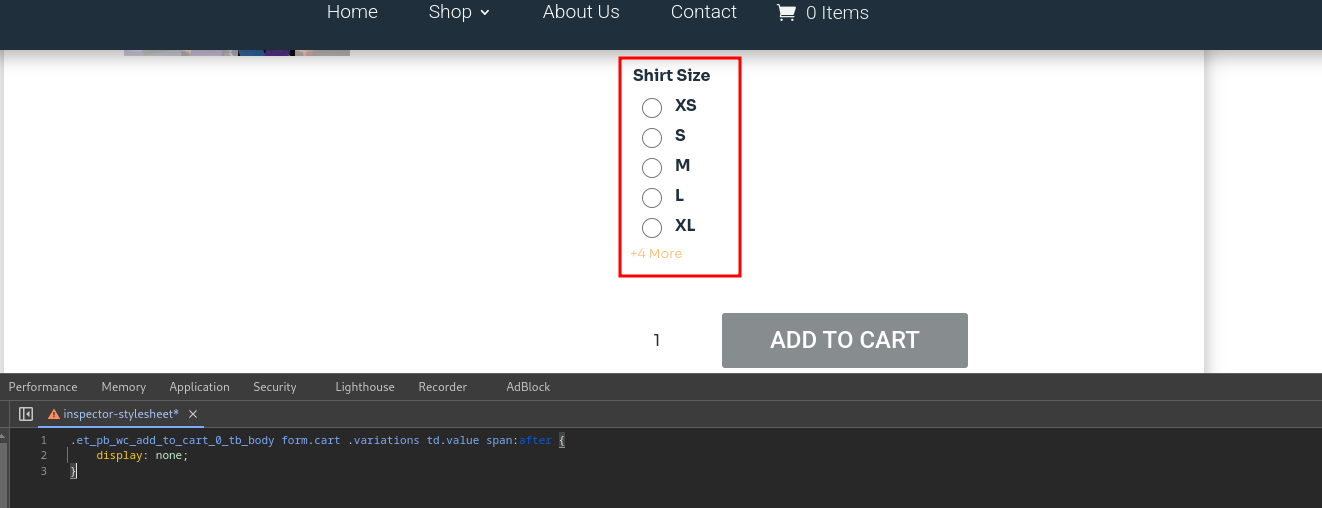
Task: Open the About Us page
Action: tap(581, 12)
